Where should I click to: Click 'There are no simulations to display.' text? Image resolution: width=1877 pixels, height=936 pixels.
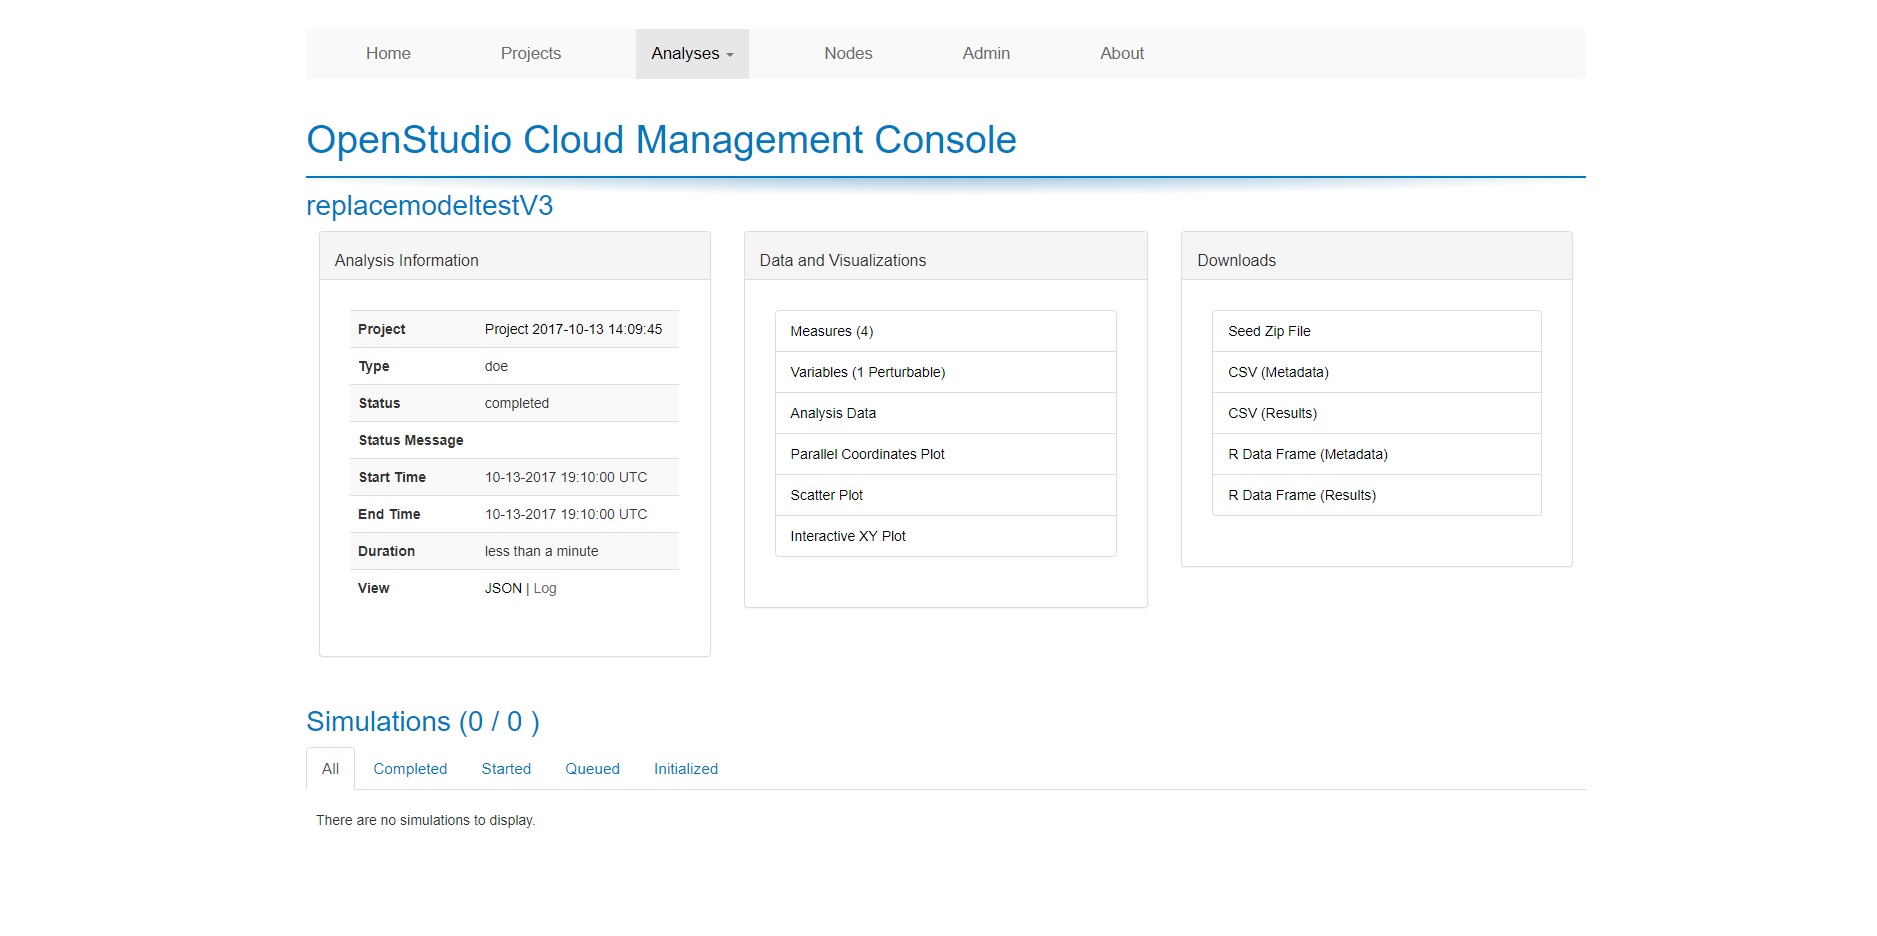coord(426,820)
